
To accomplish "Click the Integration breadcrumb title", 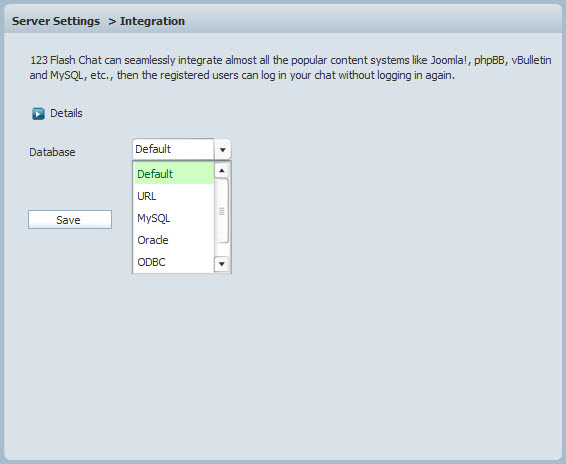I will point(152,21).
